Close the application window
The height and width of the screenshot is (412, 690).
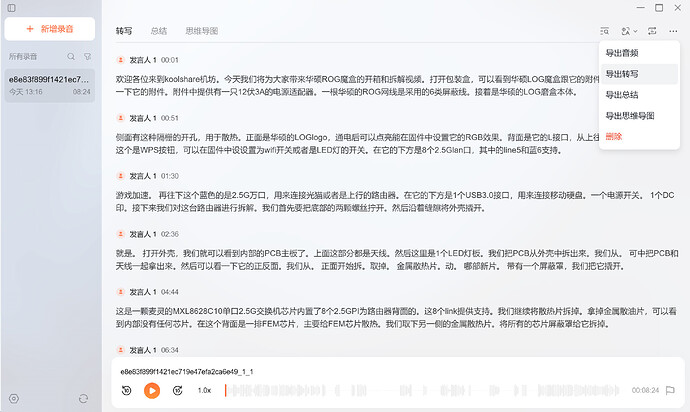[678, 8]
